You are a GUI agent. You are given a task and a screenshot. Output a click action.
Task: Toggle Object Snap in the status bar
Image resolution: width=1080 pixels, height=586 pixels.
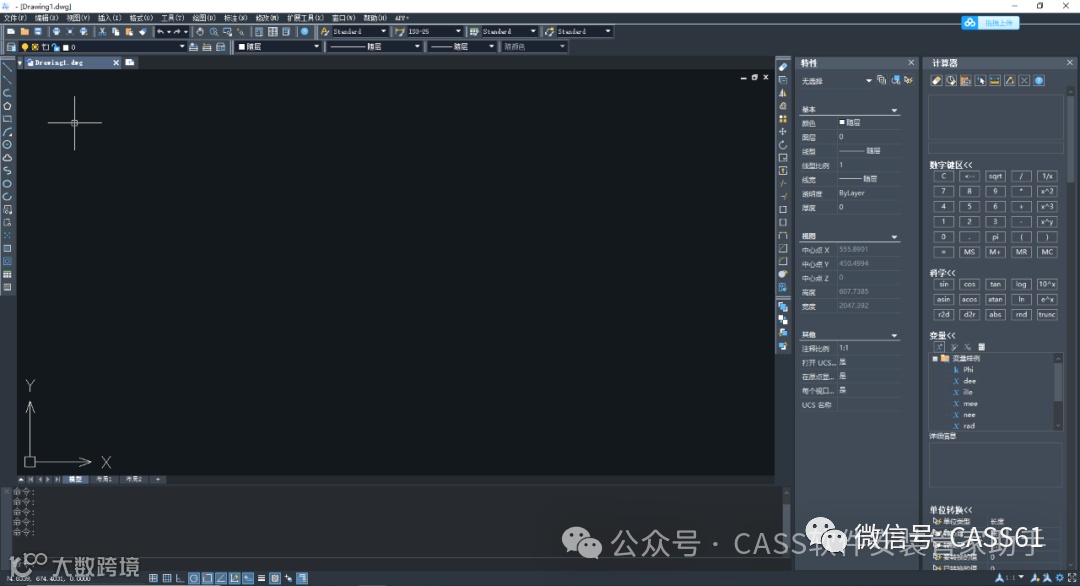[x=207, y=578]
